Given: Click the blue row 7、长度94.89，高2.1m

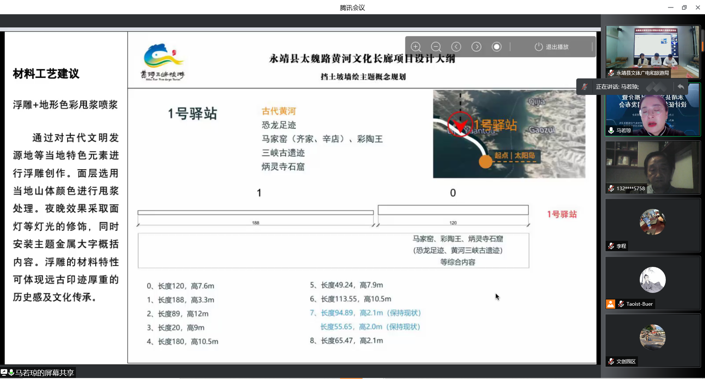Looking at the screenshot, I should coord(365,313).
